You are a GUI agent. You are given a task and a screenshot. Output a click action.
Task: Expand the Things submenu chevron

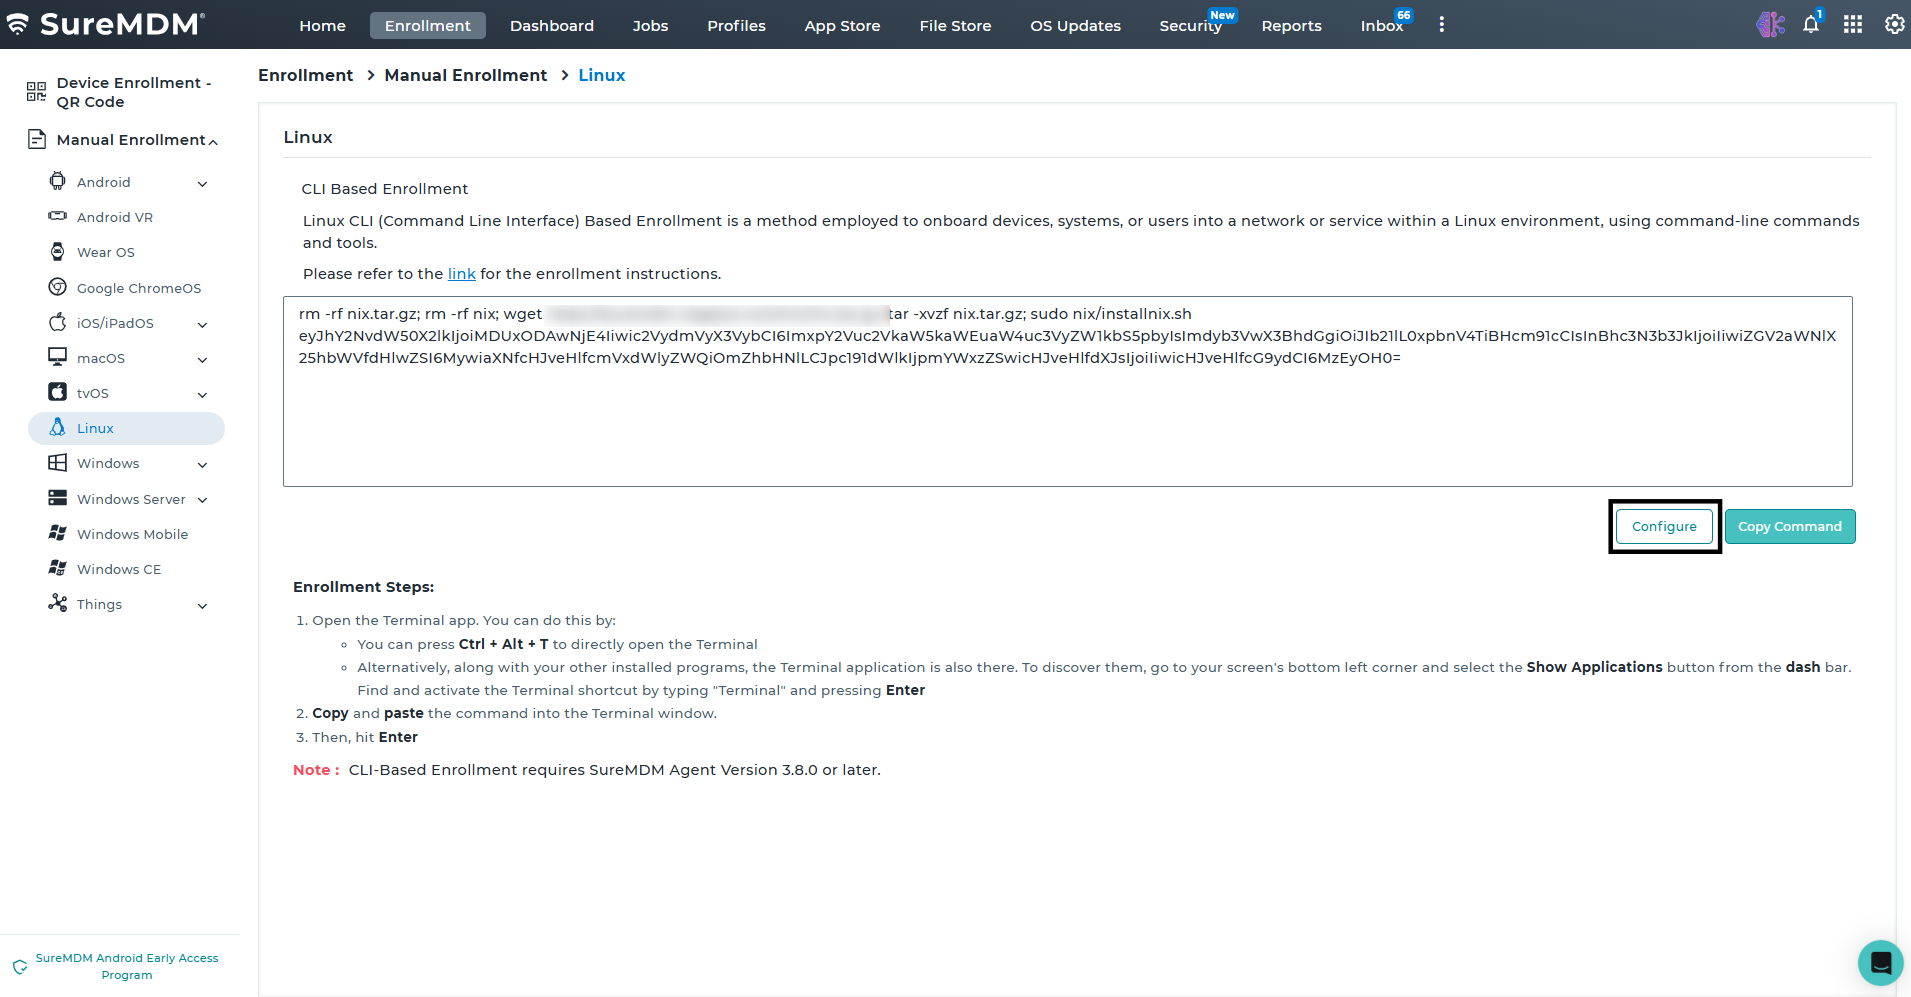click(x=203, y=606)
